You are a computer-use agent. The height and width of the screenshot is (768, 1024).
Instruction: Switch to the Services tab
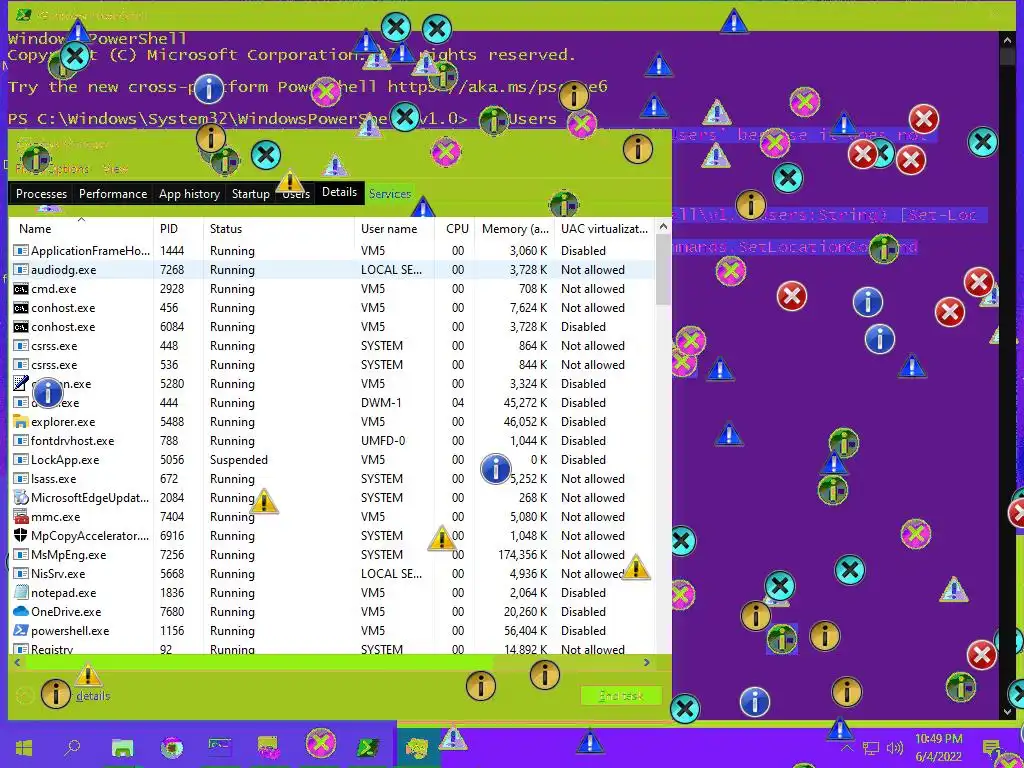coord(390,194)
